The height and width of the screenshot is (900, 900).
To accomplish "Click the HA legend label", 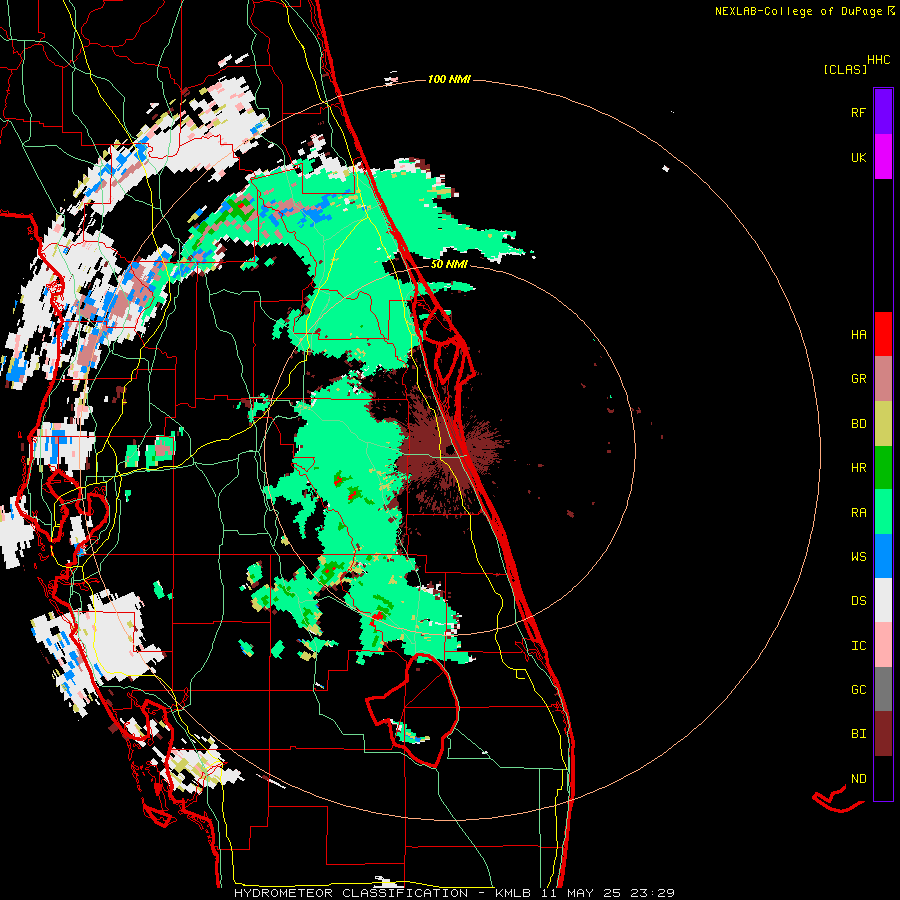I will pos(858,334).
